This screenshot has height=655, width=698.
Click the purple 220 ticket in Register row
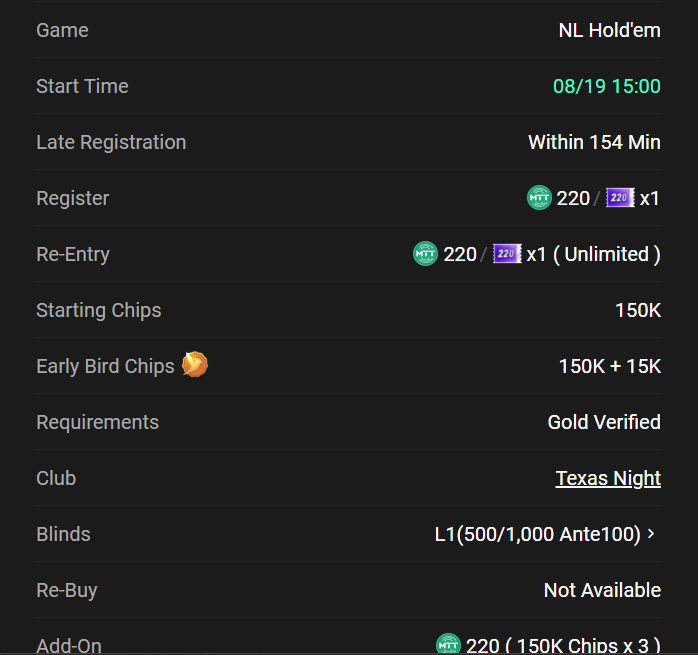pyautogui.click(x=620, y=198)
